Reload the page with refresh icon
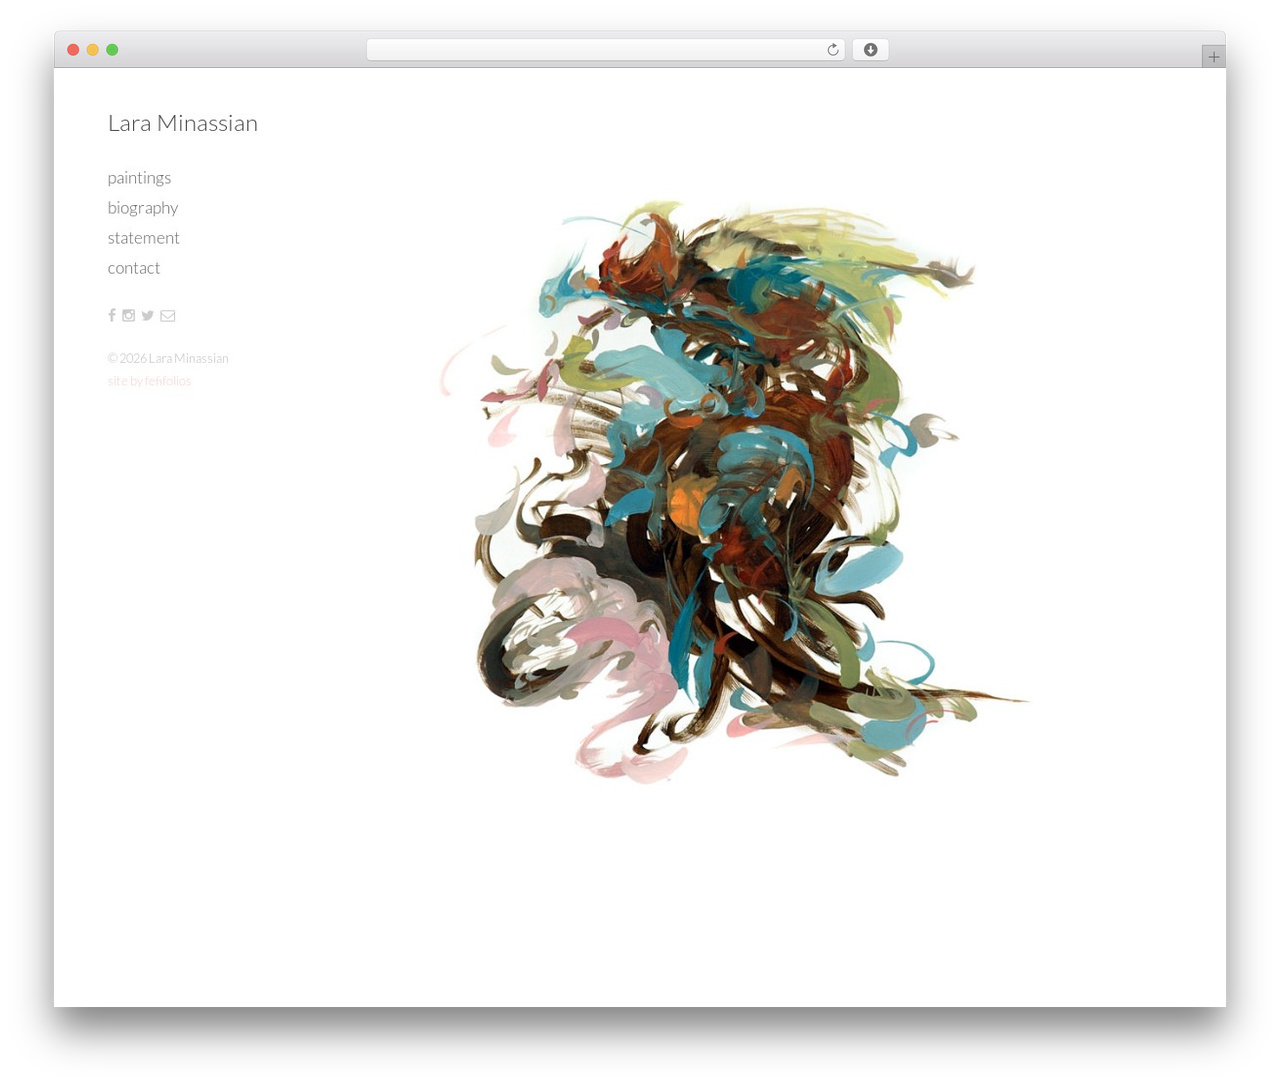 [832, 50]
